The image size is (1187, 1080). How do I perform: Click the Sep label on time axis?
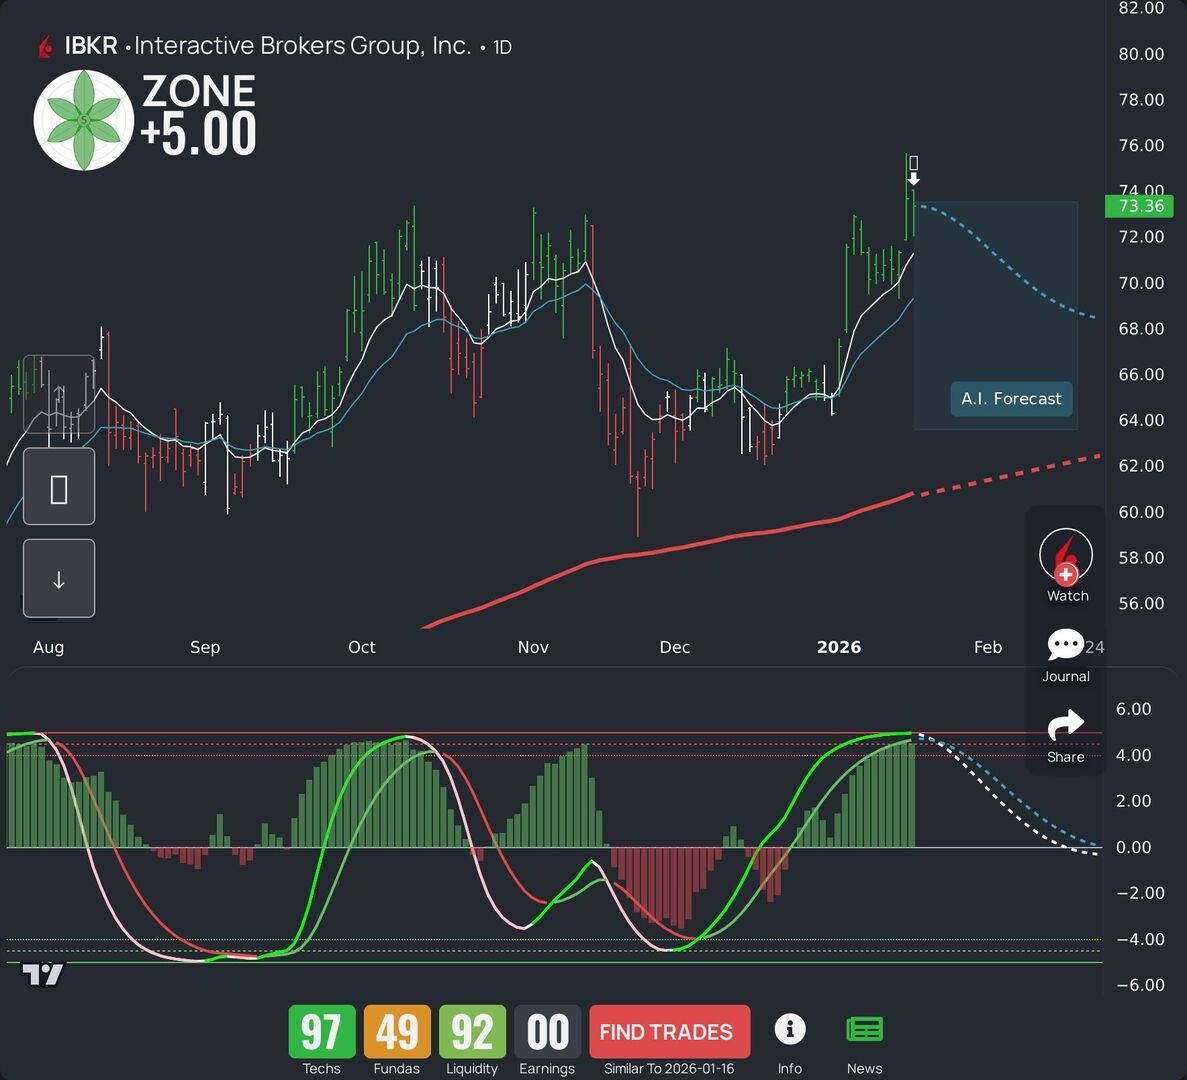point(205,647)
